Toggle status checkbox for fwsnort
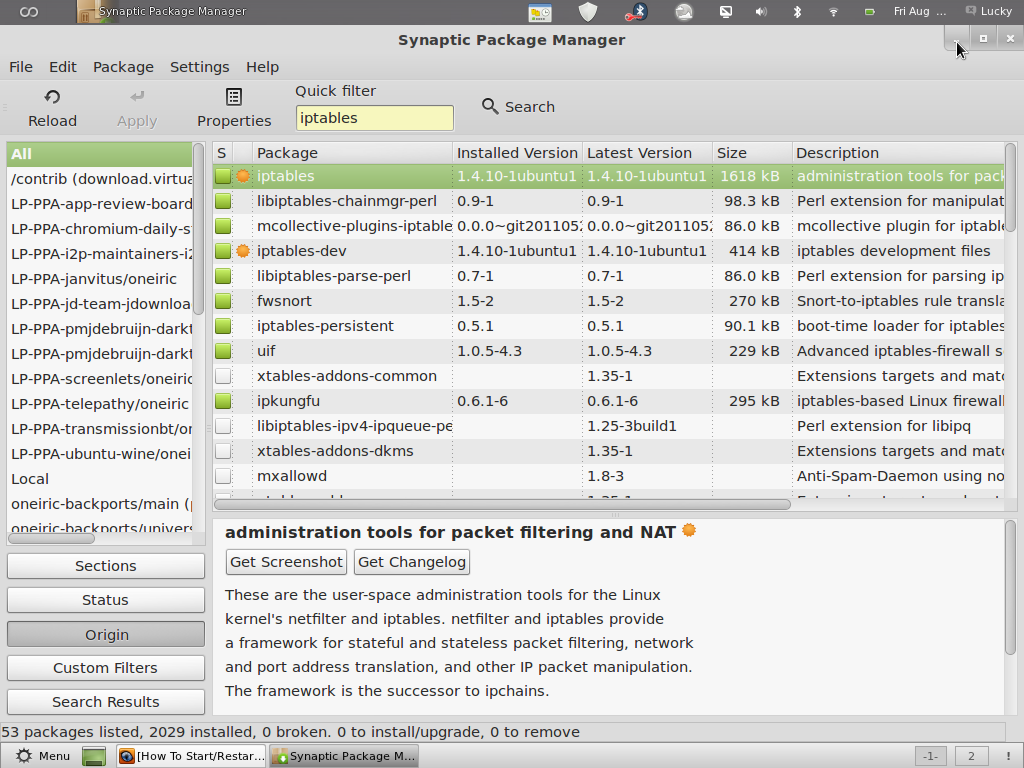Viewport: 1024px width, 768px height. (x=223, y=301)
